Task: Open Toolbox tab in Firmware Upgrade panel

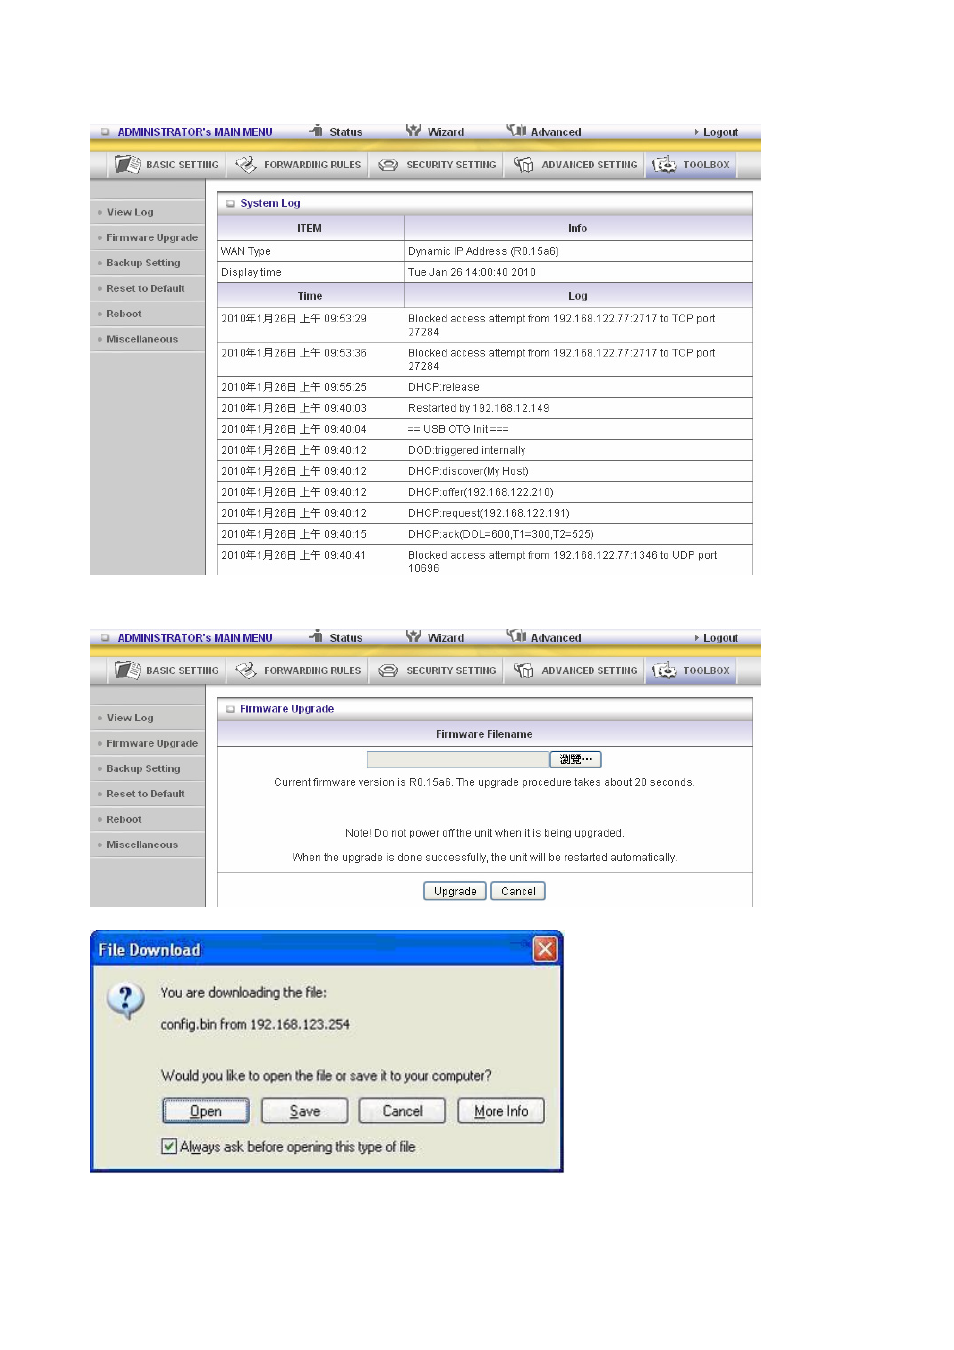Action: 692,670
